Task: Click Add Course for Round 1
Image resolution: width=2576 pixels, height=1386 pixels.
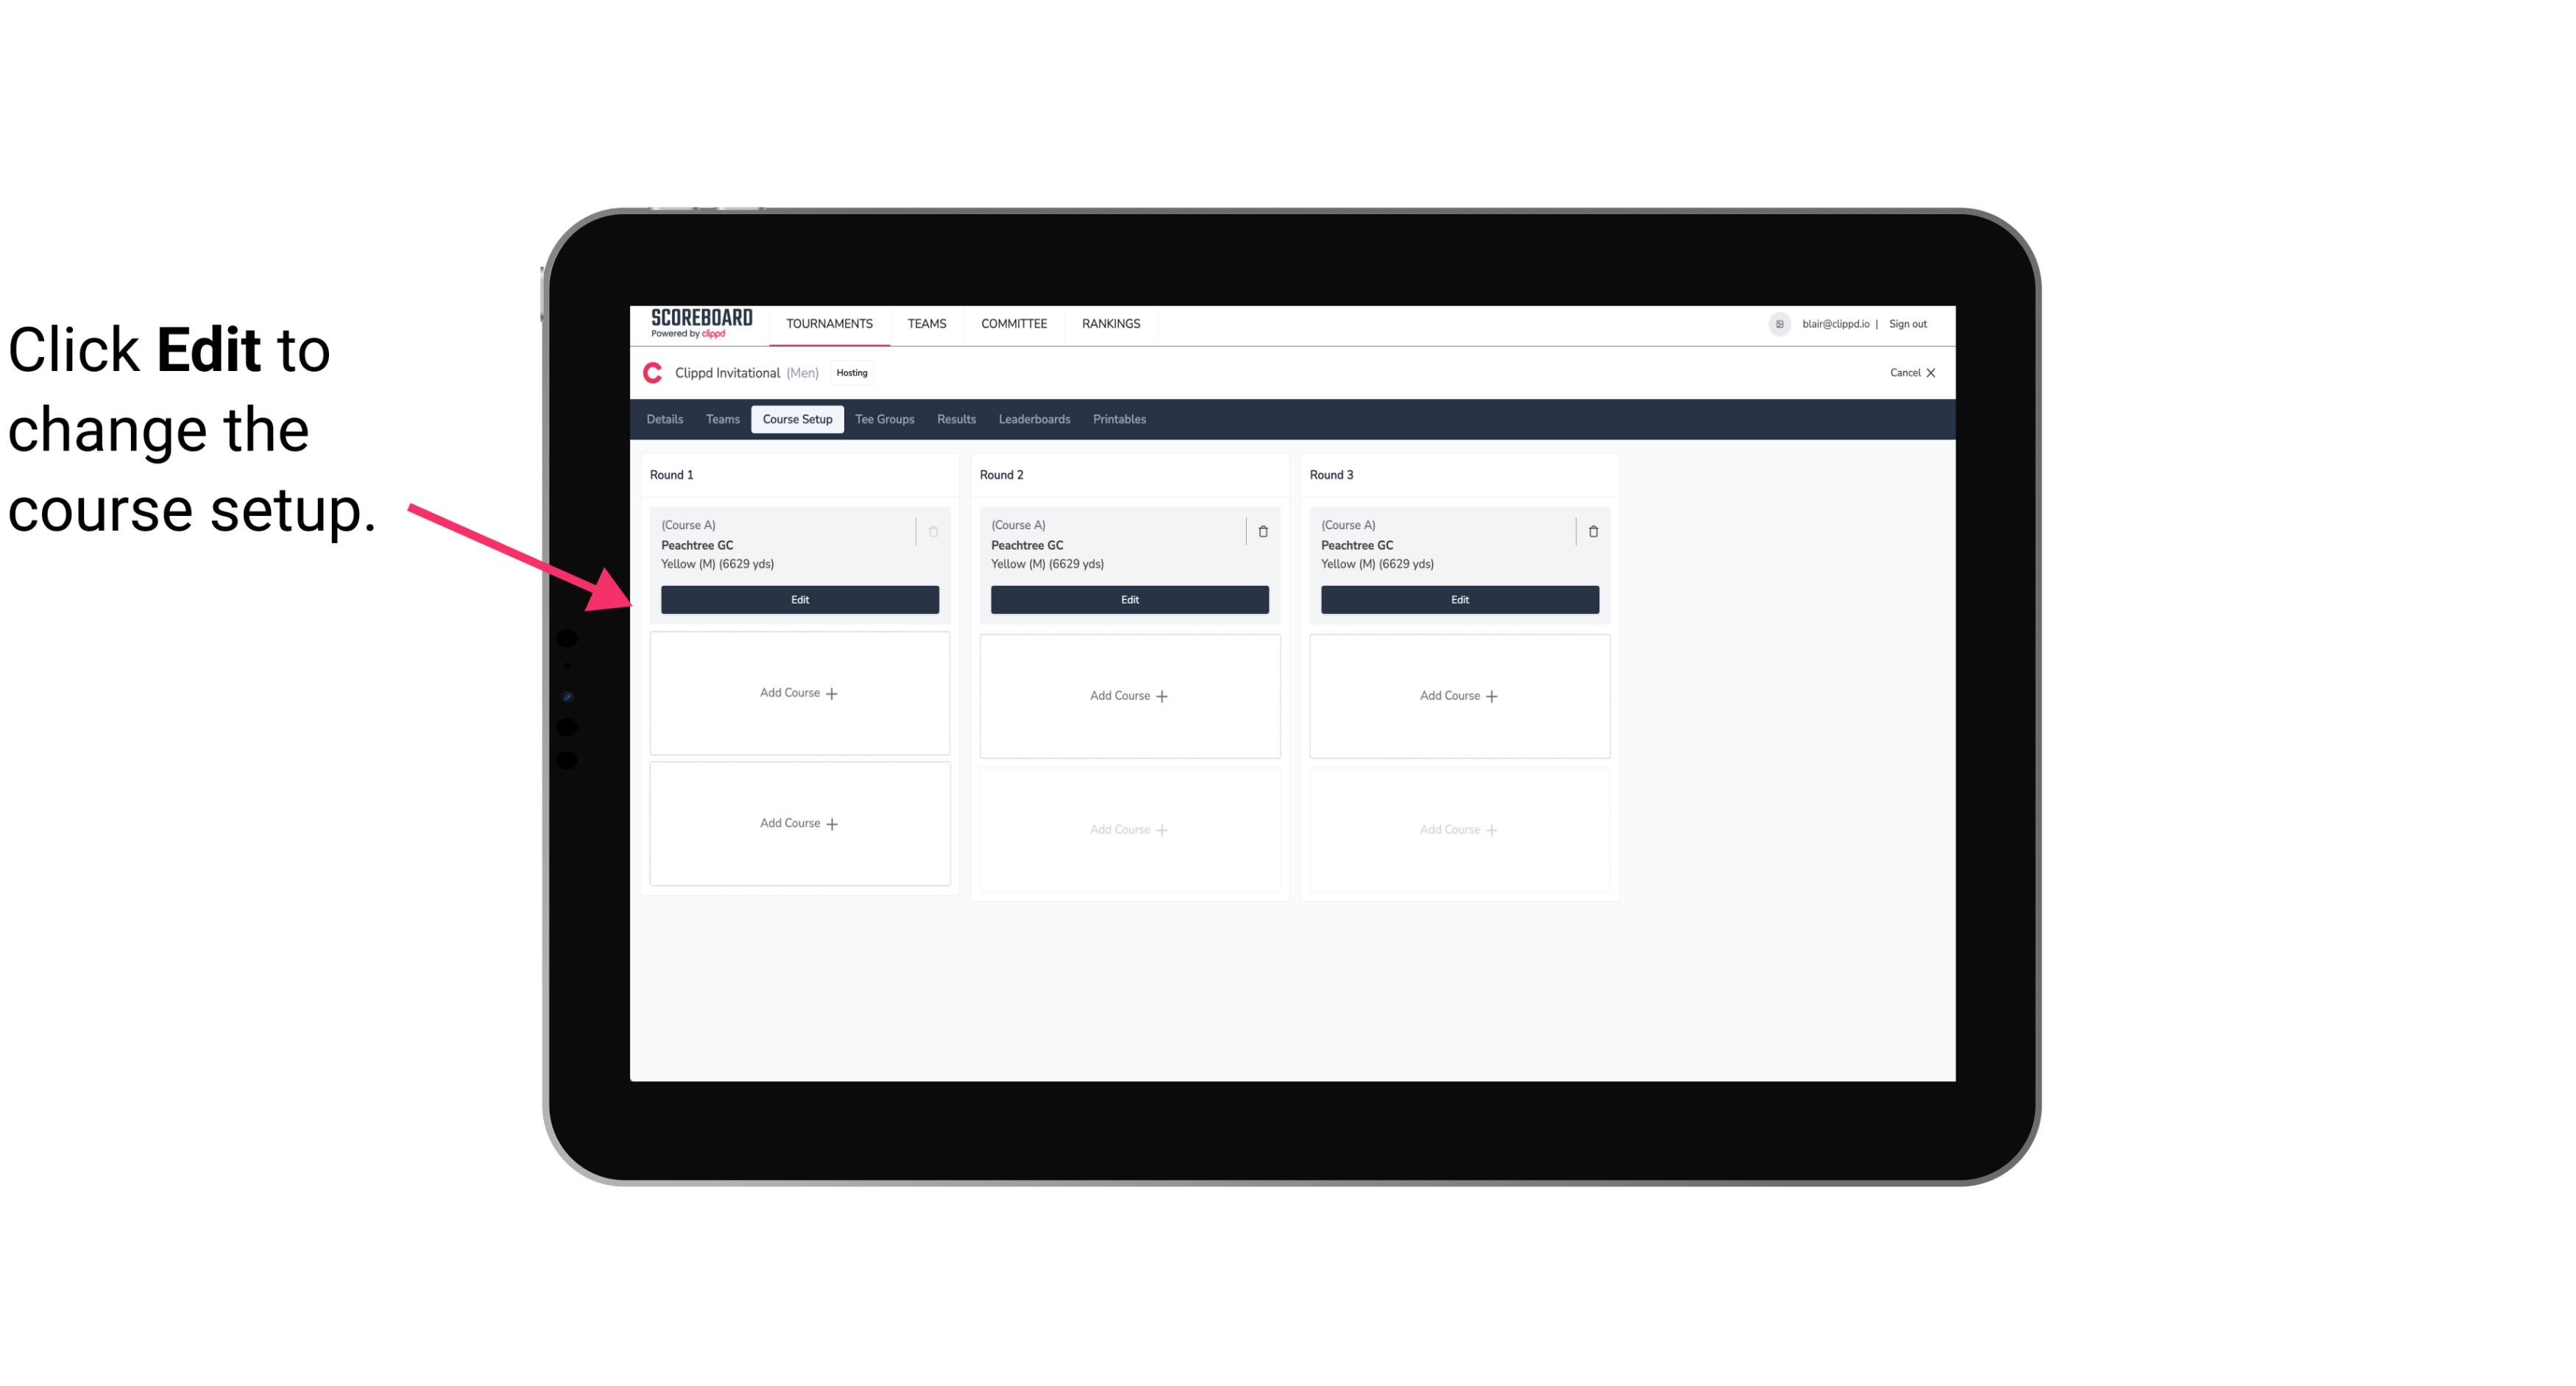Action: [x=800, y=693]
